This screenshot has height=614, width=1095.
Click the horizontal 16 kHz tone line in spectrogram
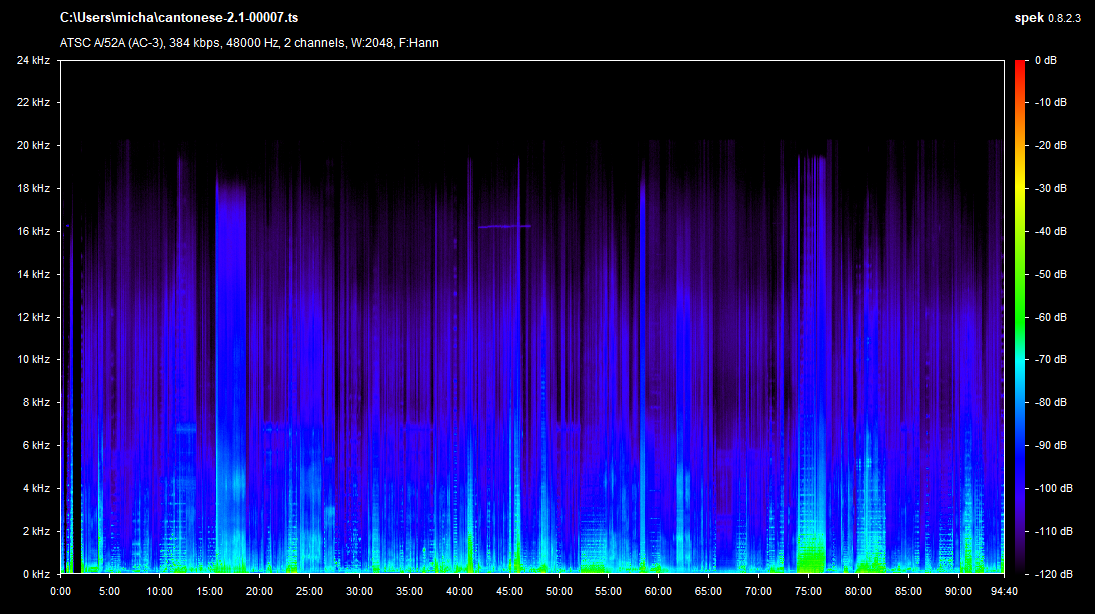(504, 227)
